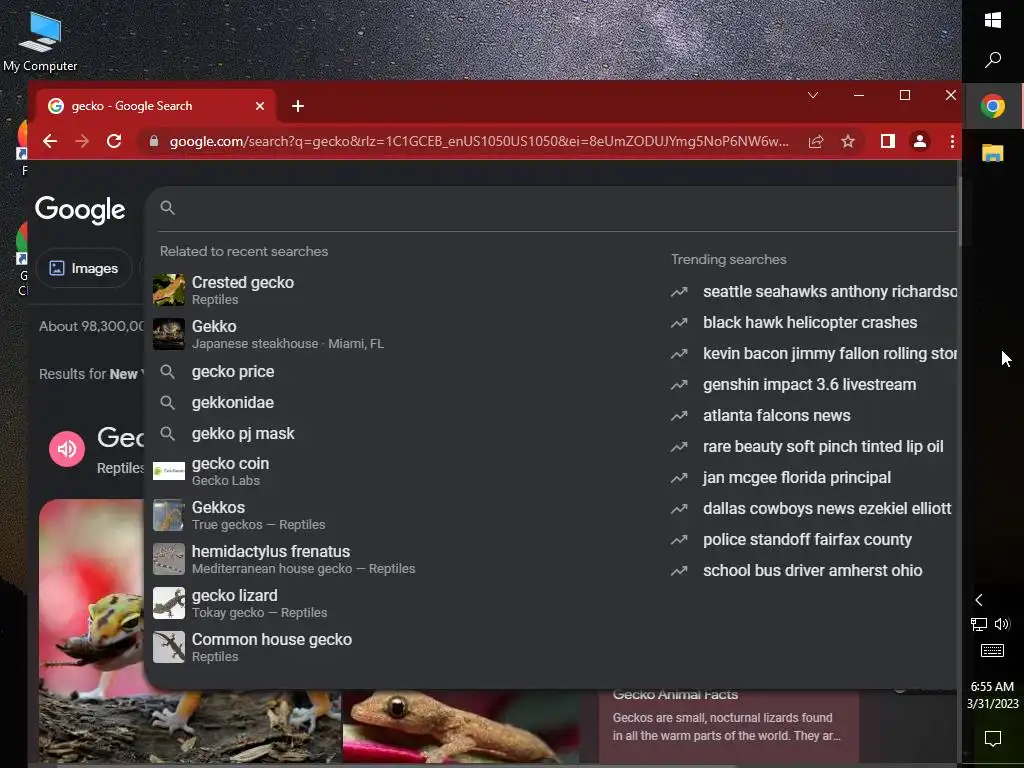Click trend arrow icon beside atlanta falcons news
The image size is (1024, 768).
(x=679, y=416)
